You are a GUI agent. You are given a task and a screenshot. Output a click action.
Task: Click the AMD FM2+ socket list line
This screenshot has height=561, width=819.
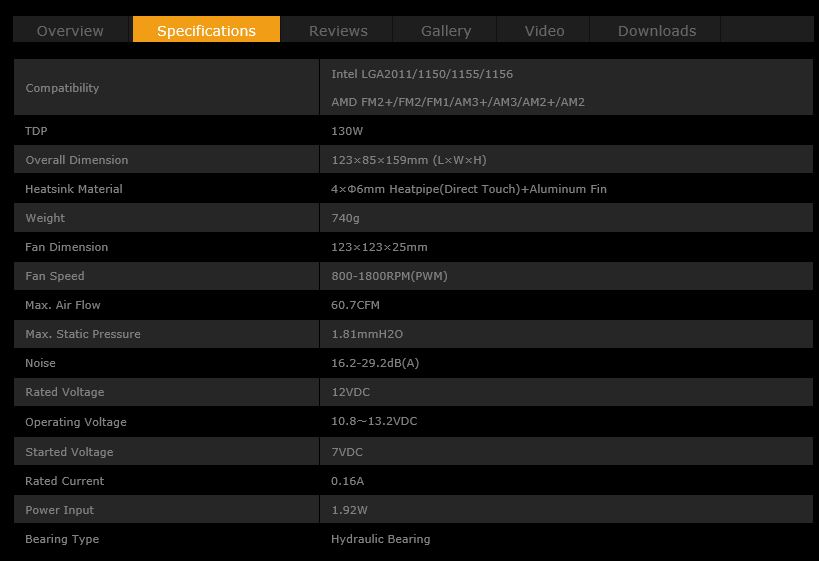pos(458,102)
